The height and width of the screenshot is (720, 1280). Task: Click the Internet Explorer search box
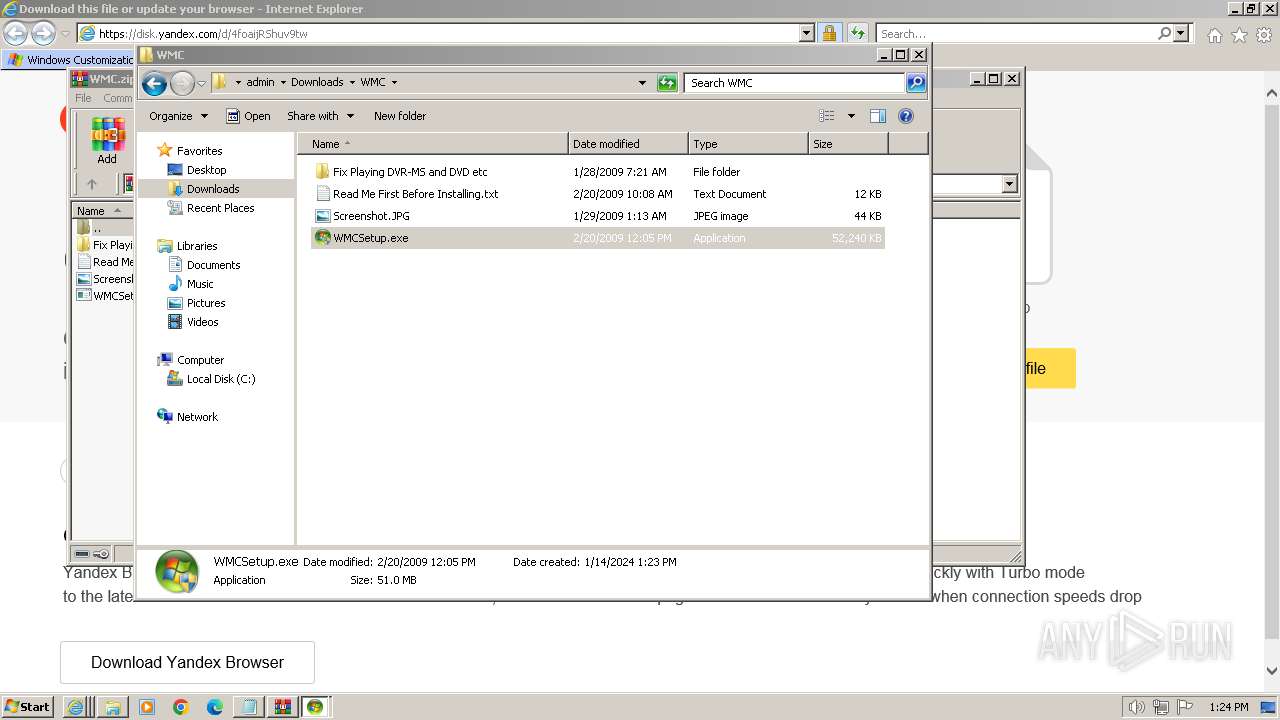(x=1016, y=33)
